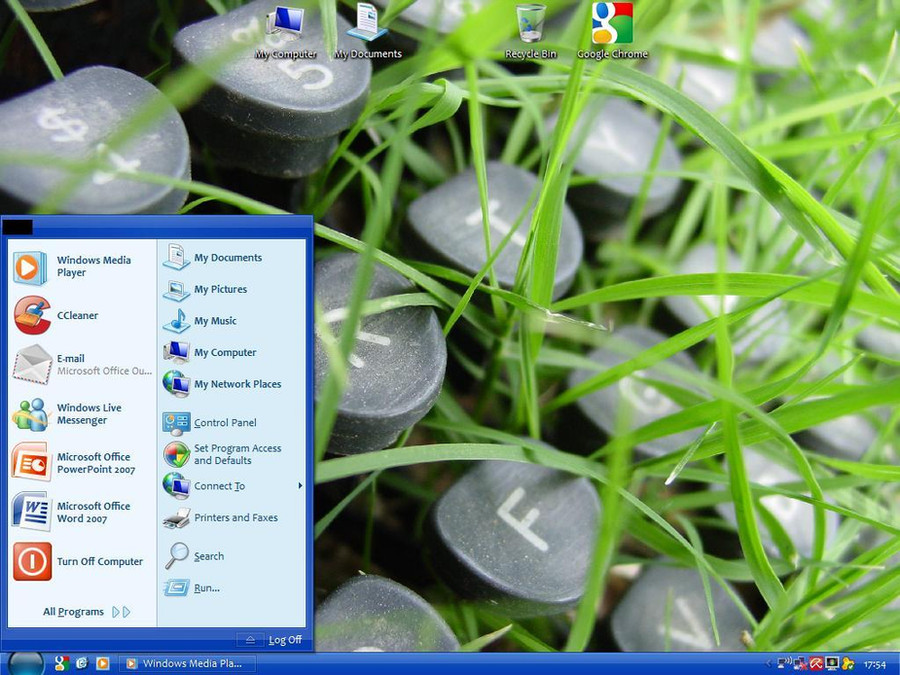Open Set Program Access and Defaults

(x=232, y=455)
